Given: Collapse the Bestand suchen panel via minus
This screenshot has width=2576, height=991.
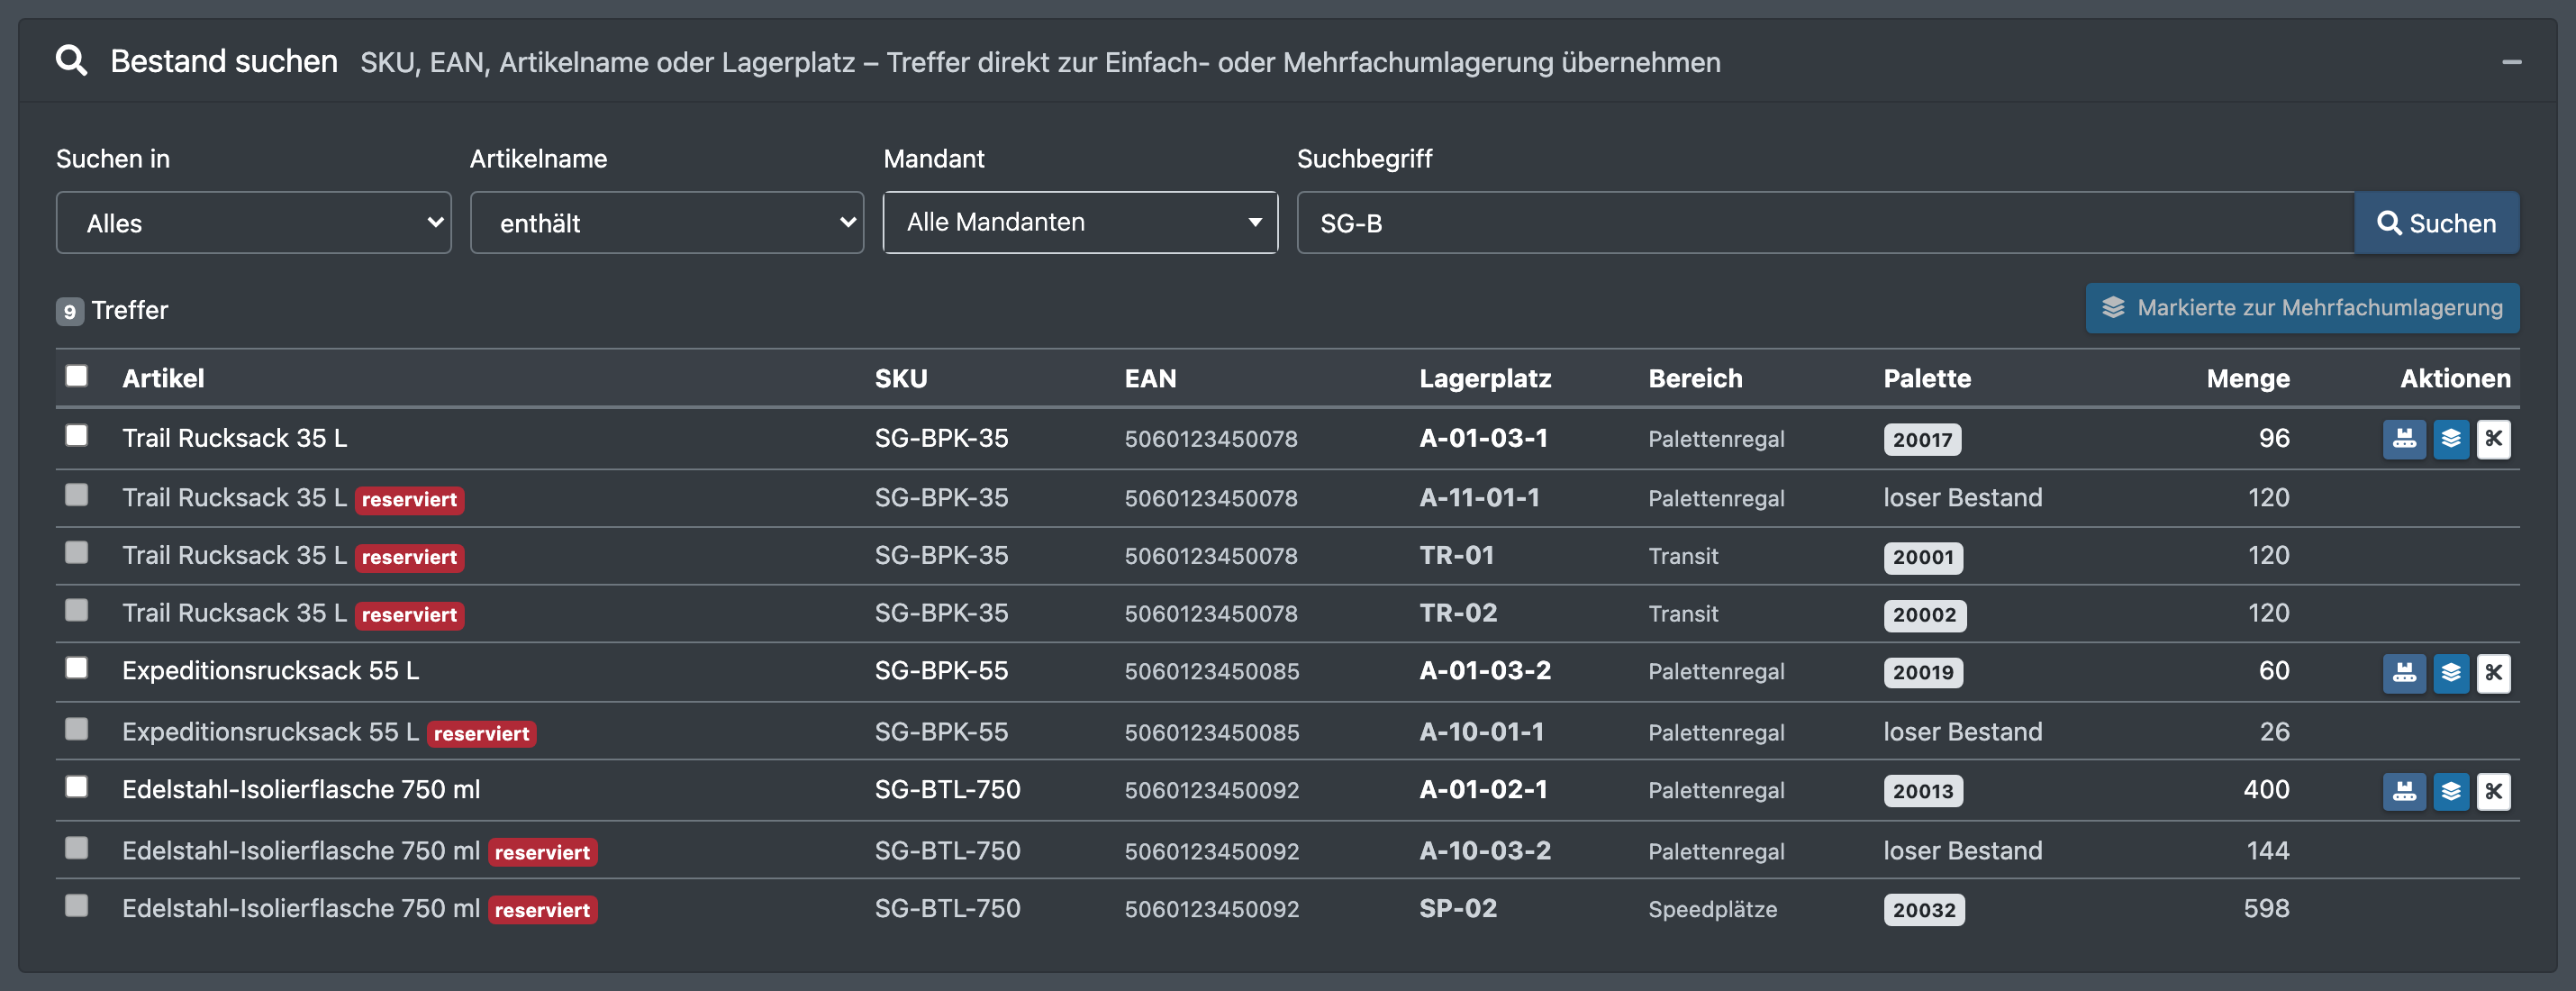Looking at the screenshot, I should point(2511,62).
